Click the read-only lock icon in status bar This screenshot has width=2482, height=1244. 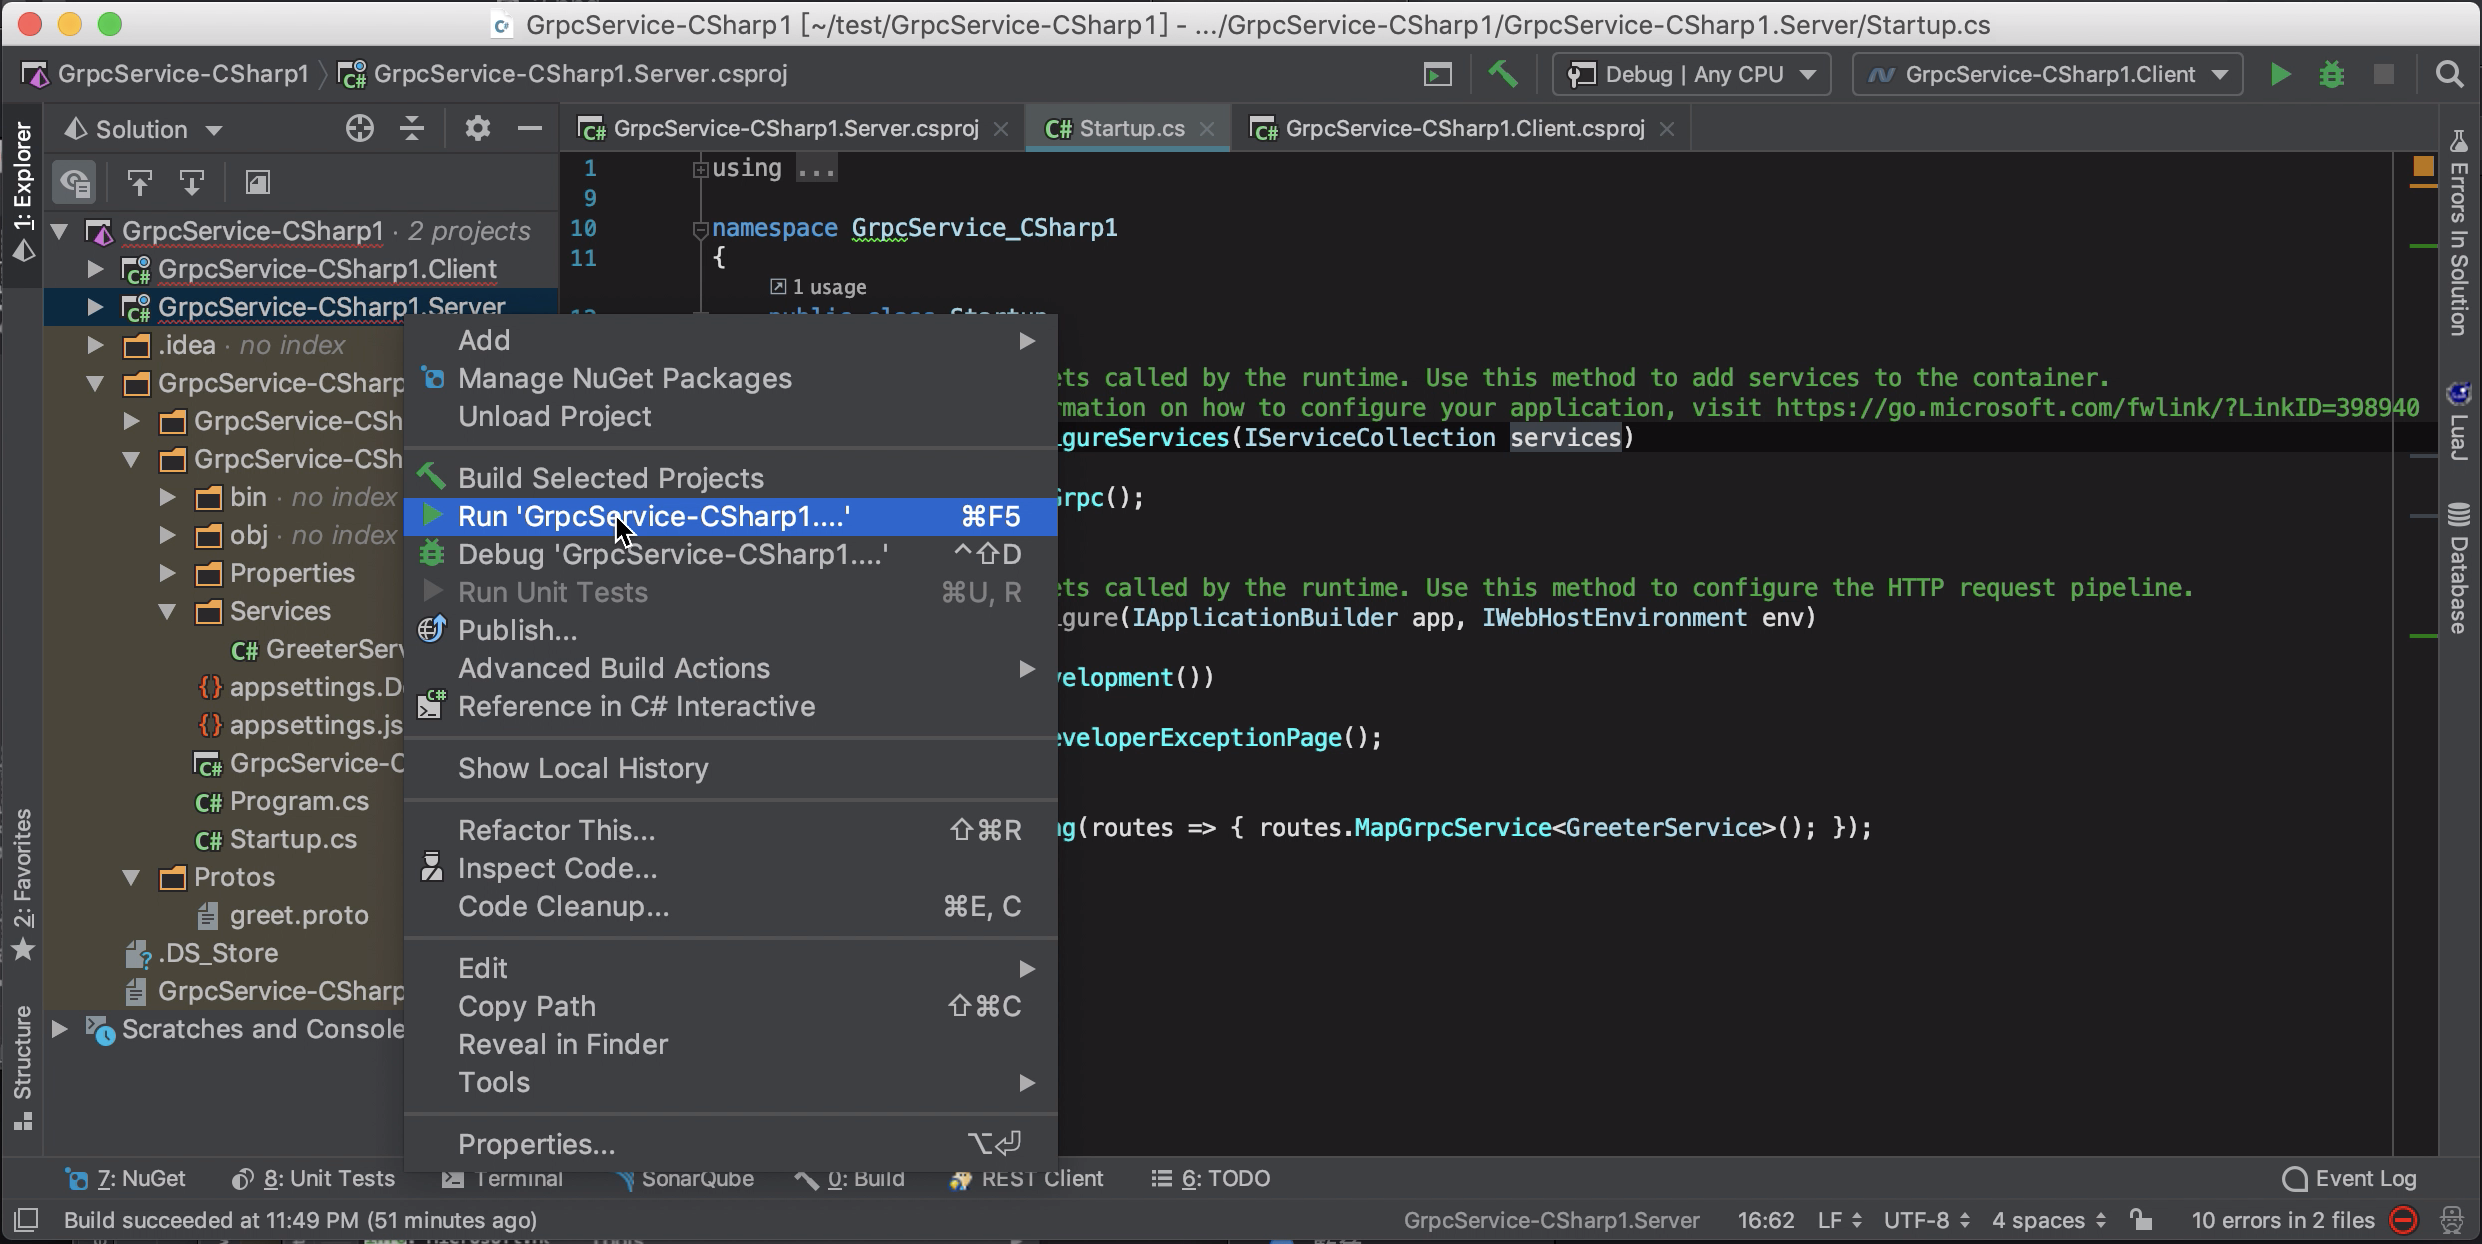pyautogui.click(x=2141, y=1220)
